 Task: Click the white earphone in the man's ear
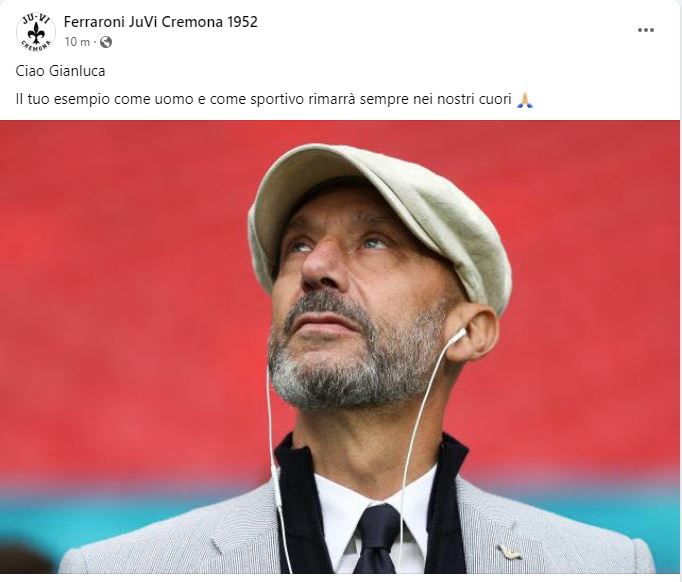[x=458, y=336]
